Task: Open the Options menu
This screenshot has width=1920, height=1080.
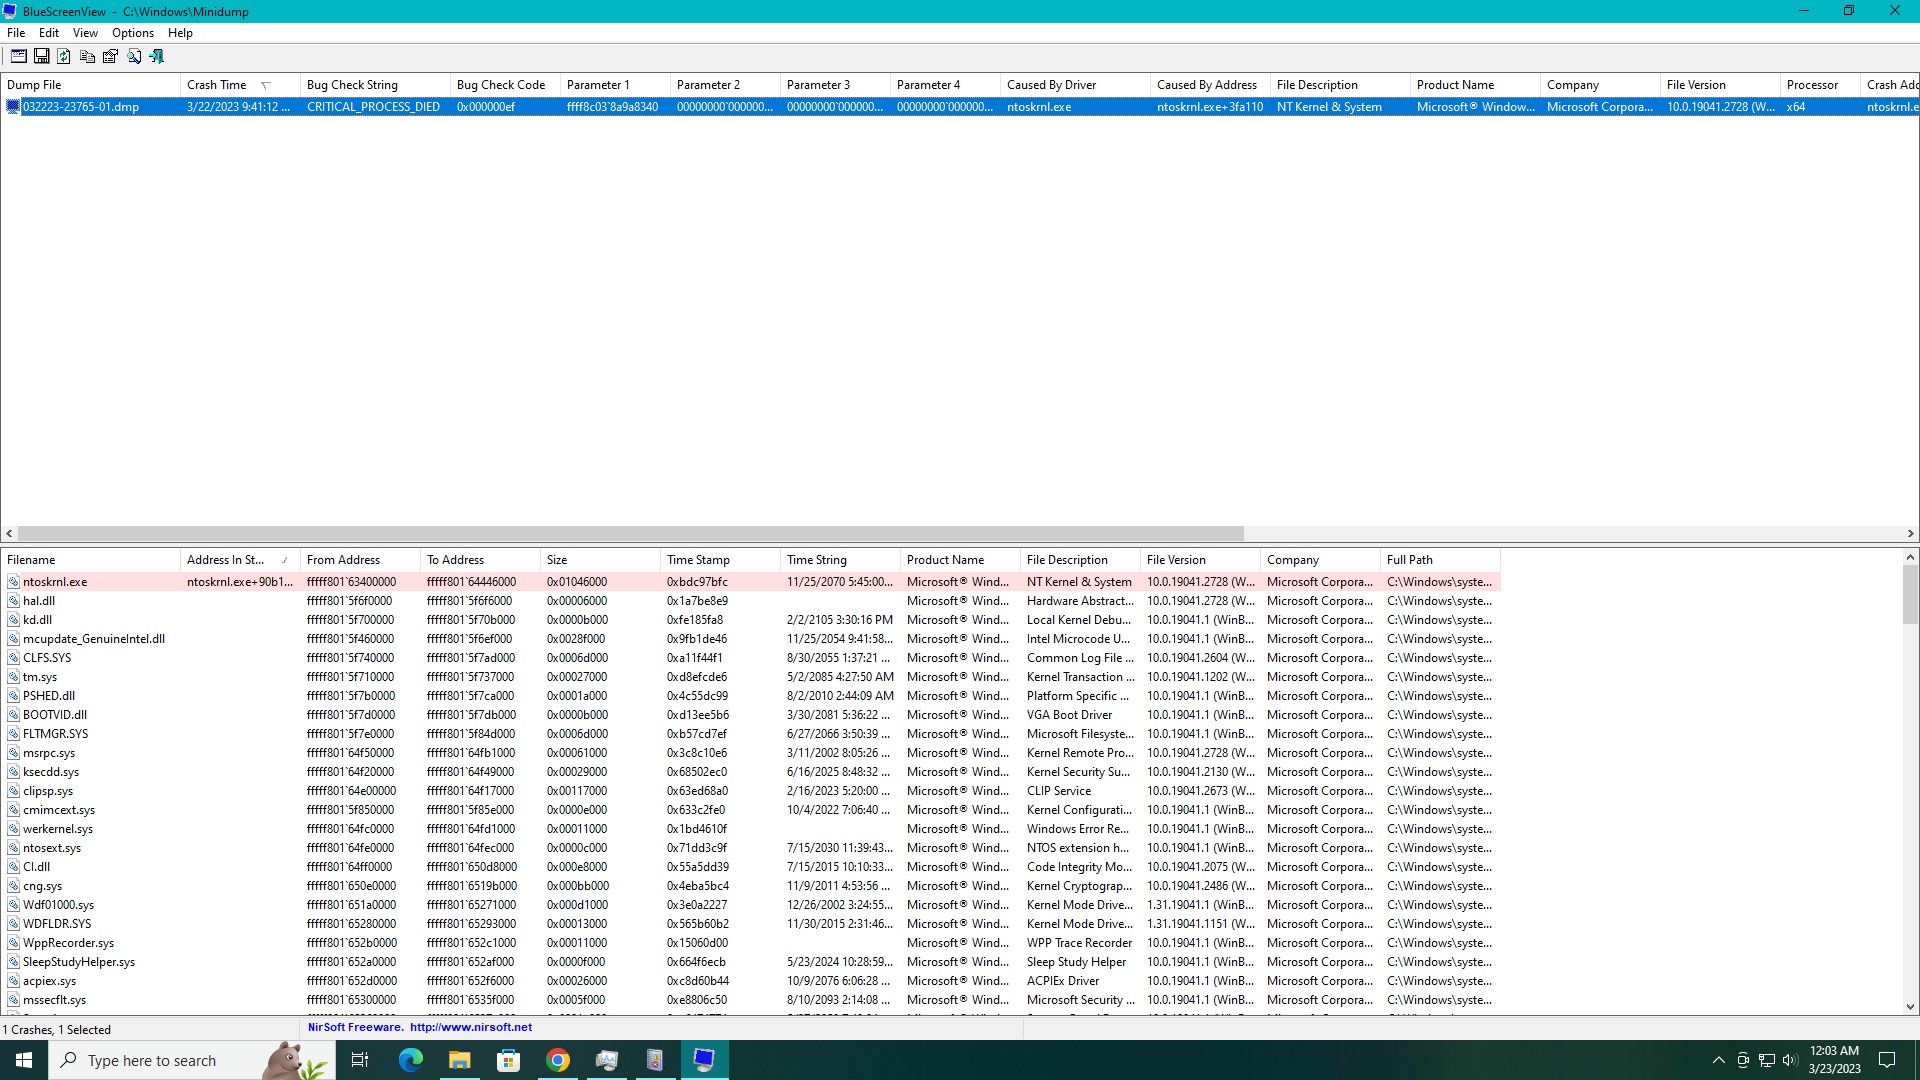Action: tap(133, 33)
